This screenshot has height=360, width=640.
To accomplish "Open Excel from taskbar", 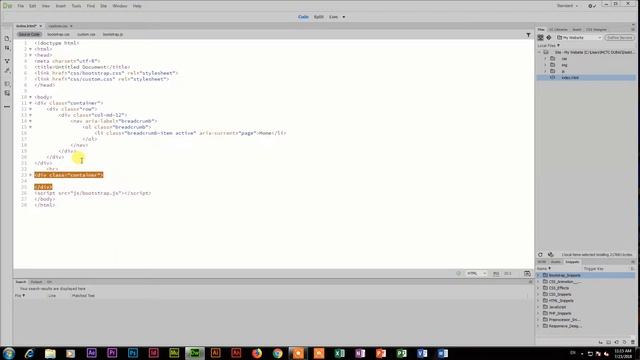I will click(x=340, y=353).
